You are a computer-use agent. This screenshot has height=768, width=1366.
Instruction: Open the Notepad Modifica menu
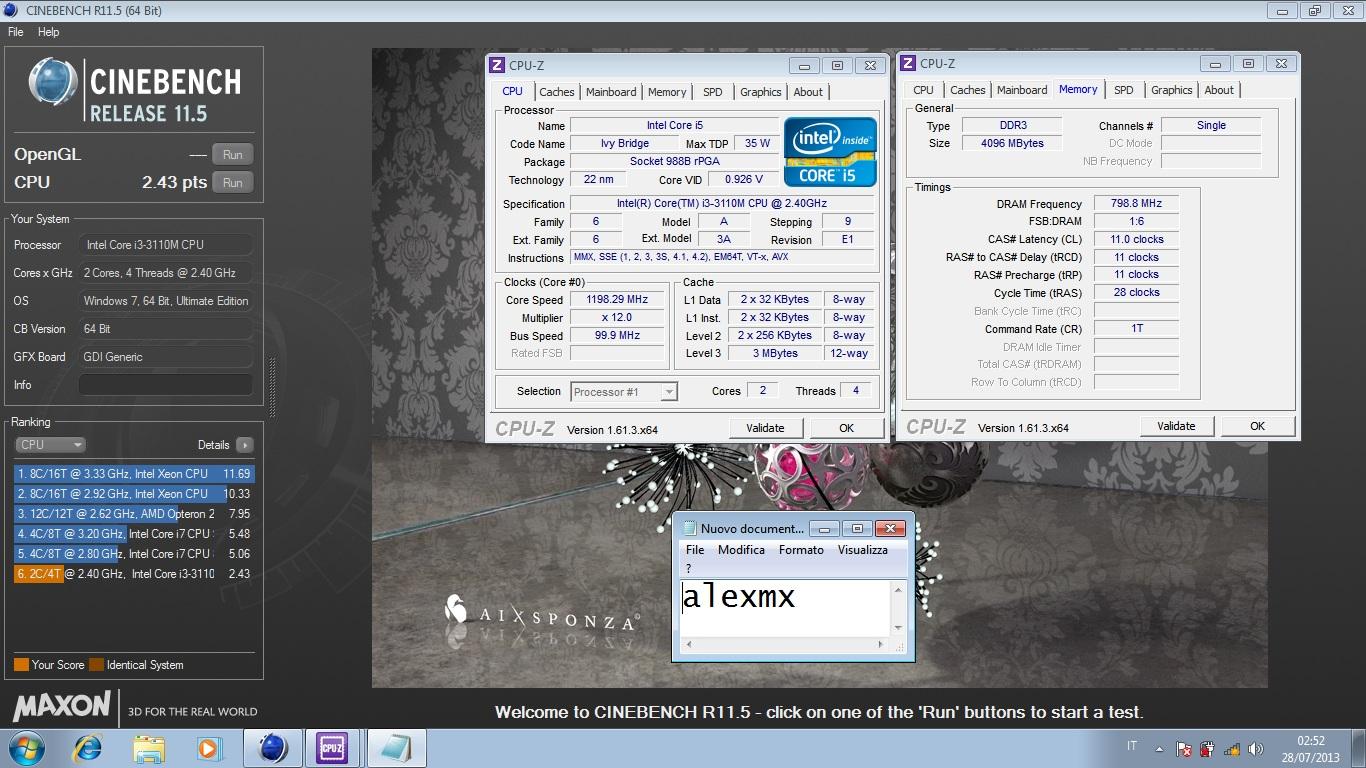[x=741, y=550]
